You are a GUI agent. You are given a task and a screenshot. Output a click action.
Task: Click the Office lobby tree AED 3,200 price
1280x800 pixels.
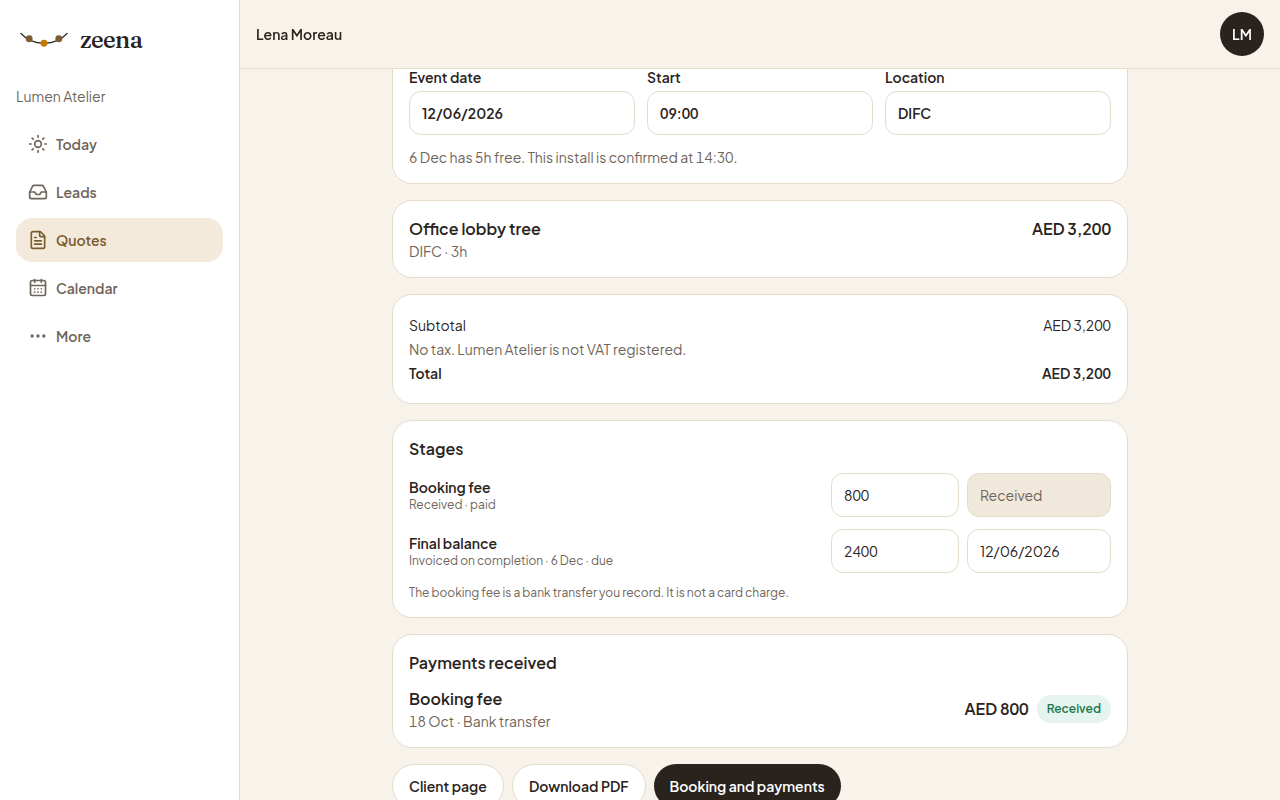(x=1071, y=229)
